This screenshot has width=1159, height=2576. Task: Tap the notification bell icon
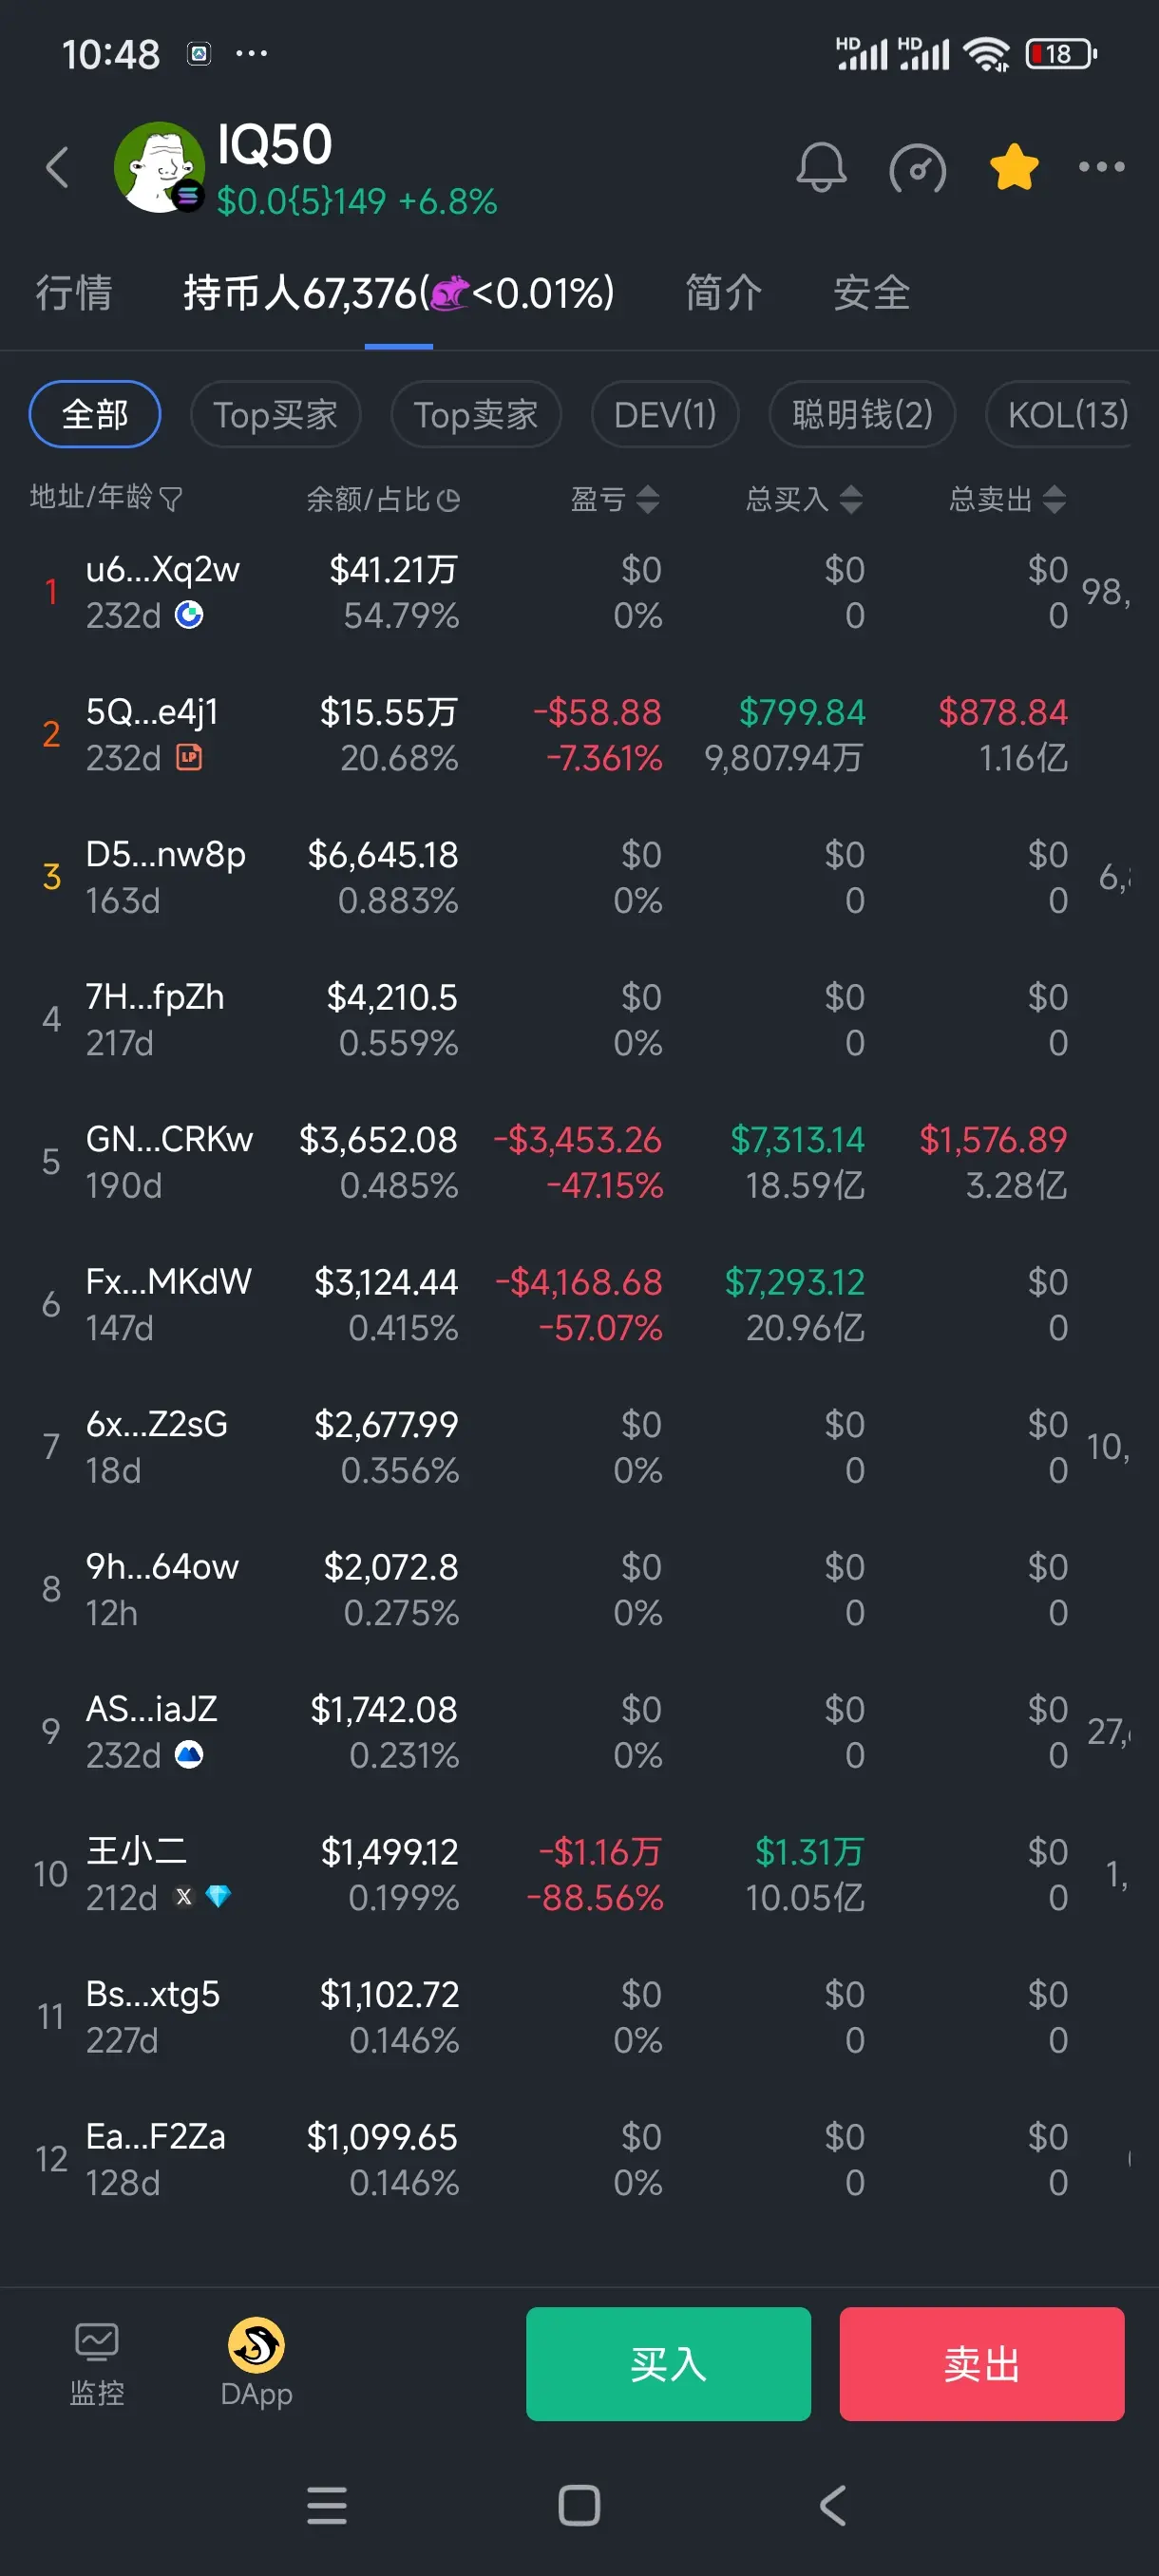(x=821, y=167)
